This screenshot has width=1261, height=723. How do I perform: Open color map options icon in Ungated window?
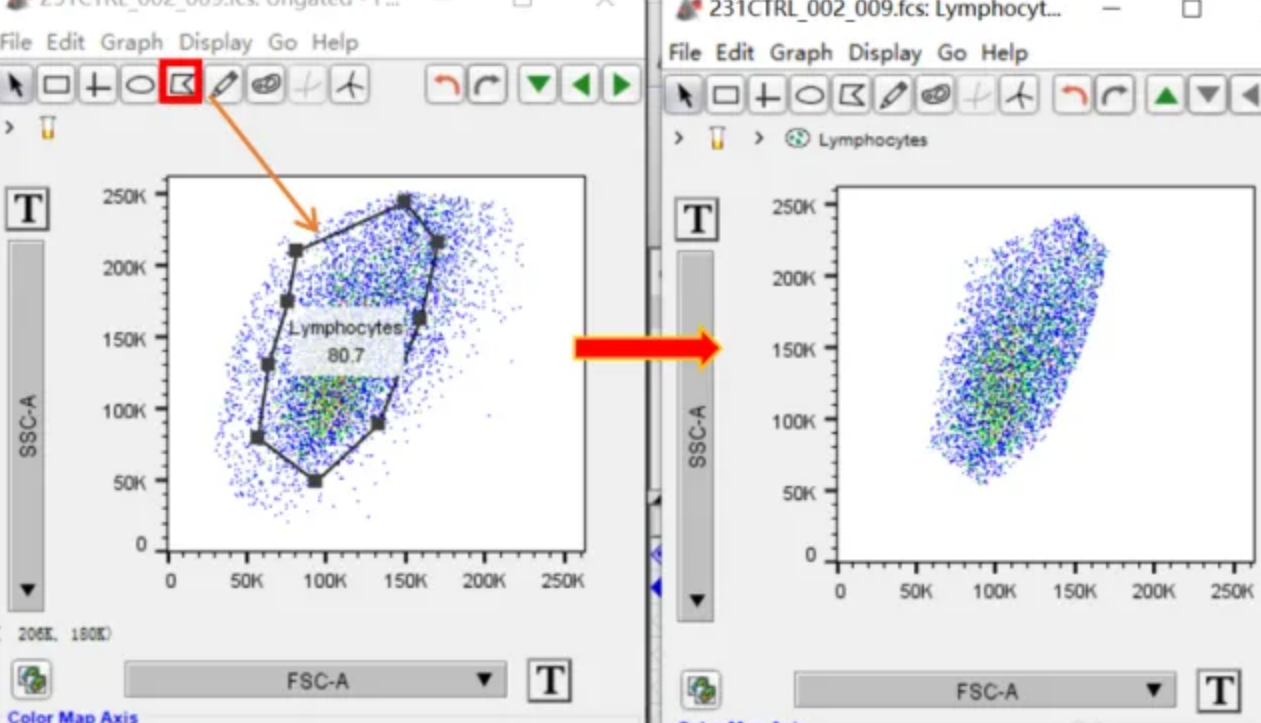(33, 682)
